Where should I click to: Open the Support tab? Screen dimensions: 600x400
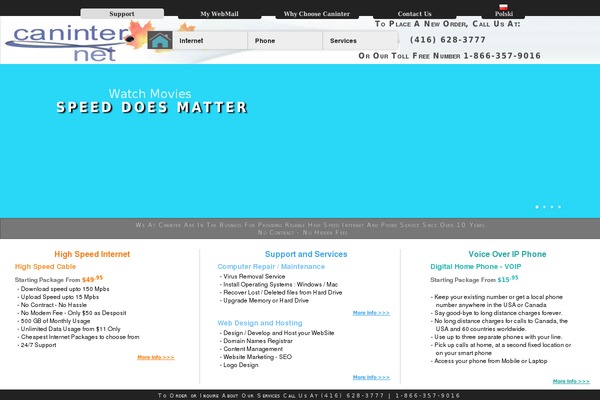point(122,14)
